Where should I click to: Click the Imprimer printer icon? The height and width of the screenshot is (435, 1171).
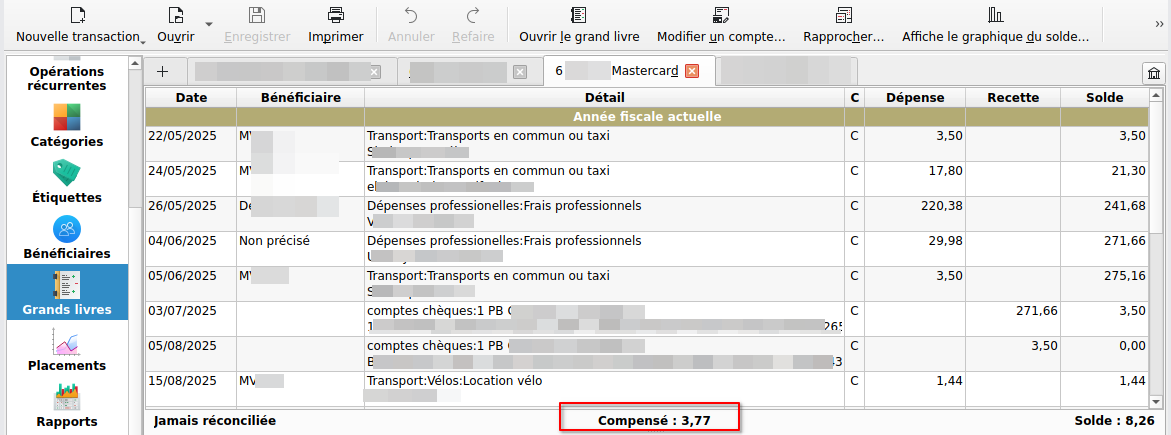pyautogui.click(x=336, y=15)
